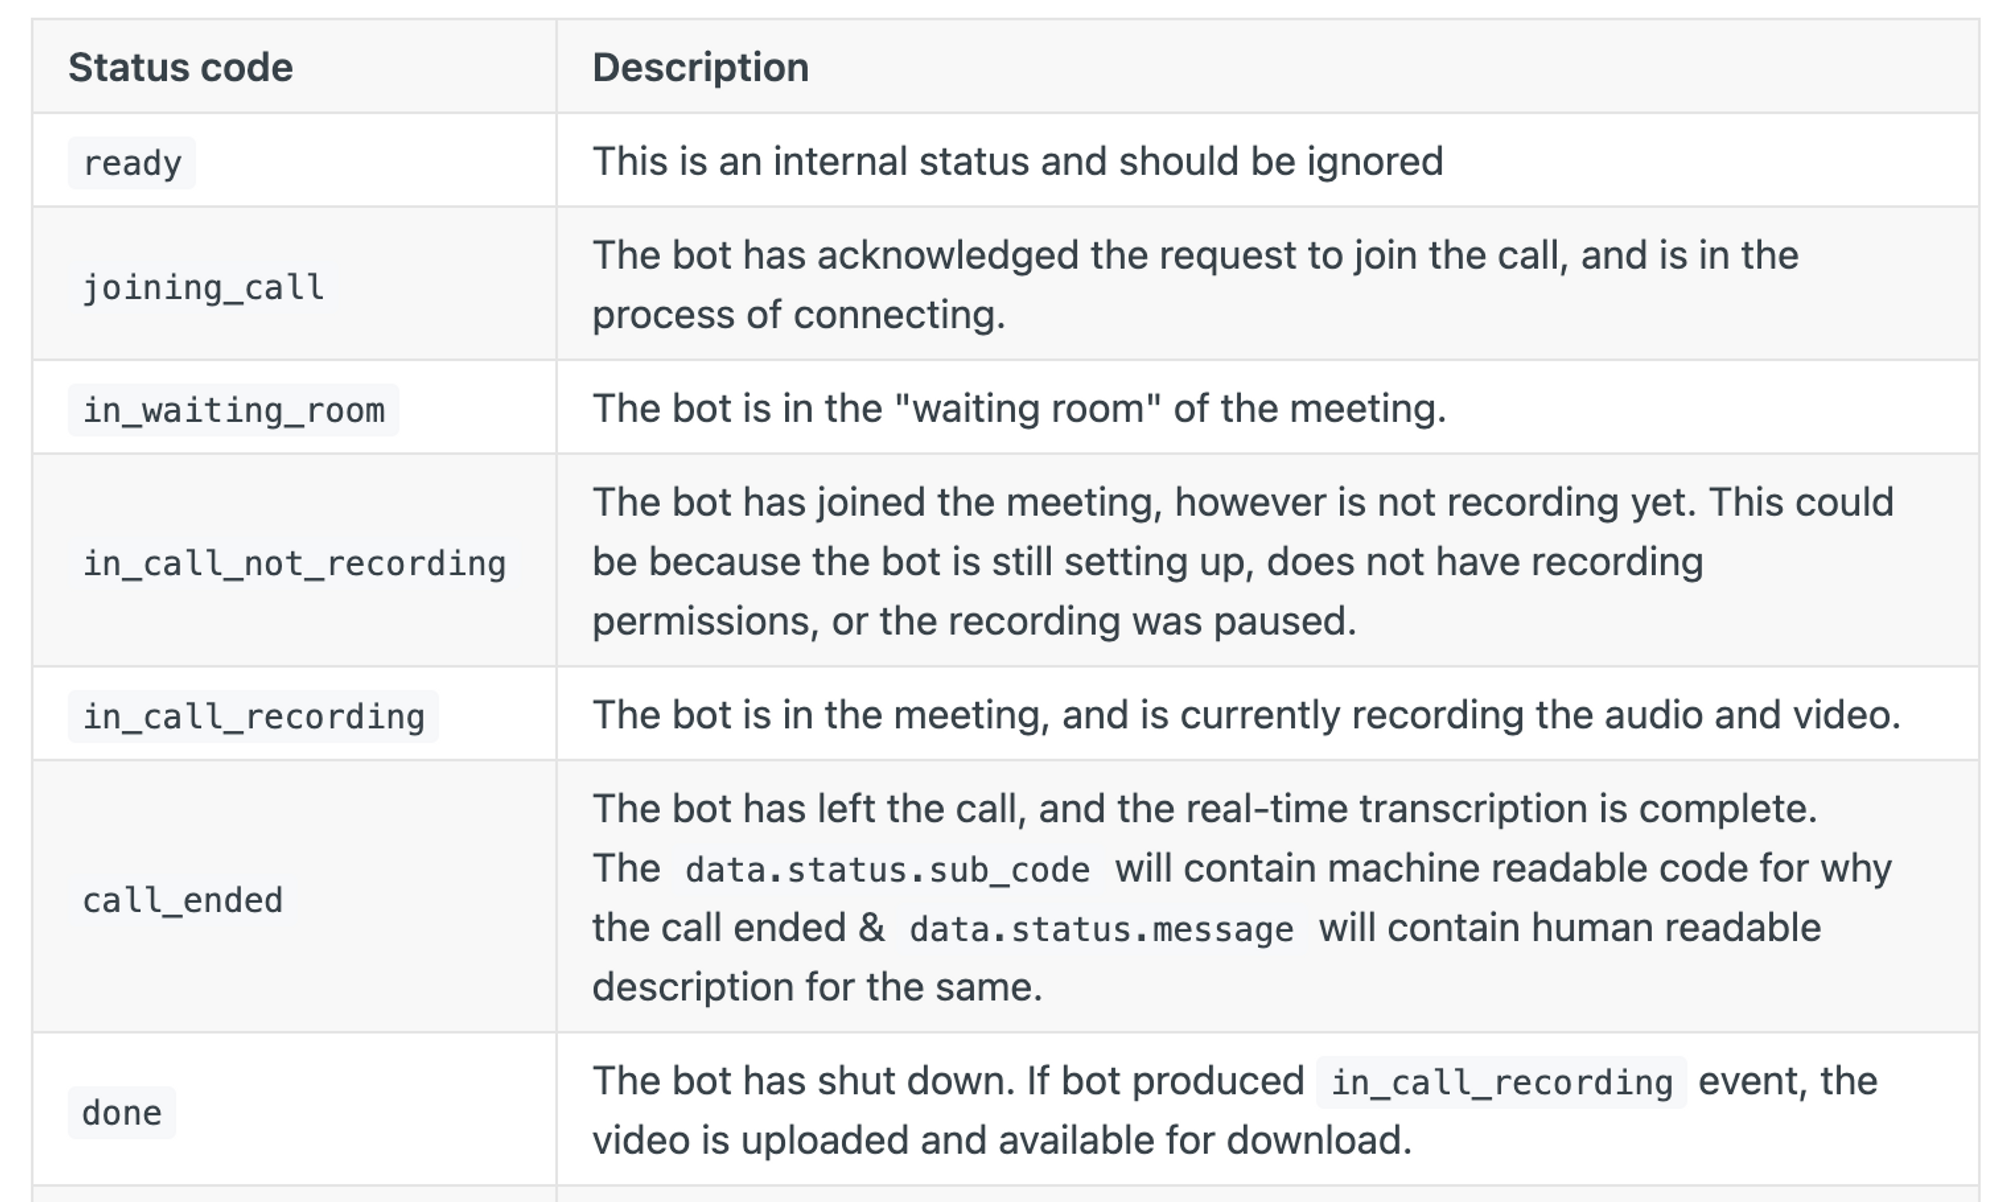Click in_call_recording code in done description
2000x1202 pixels.
[1501, 1083]
